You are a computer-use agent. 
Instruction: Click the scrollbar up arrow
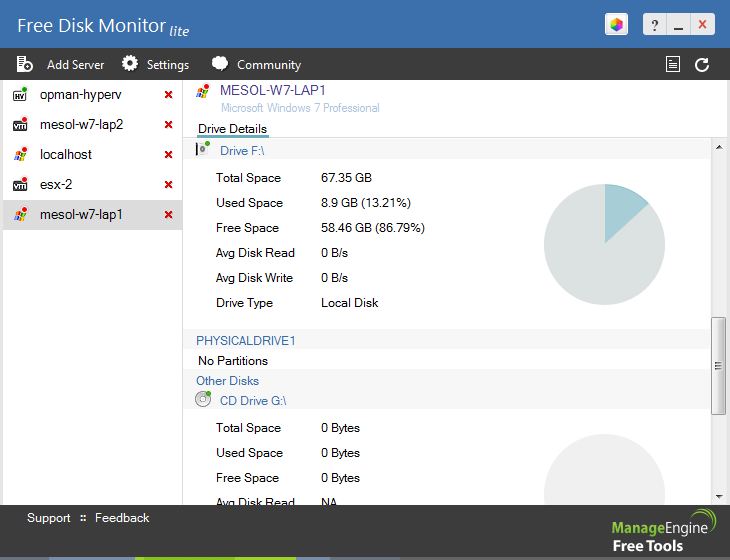point(719,148)
